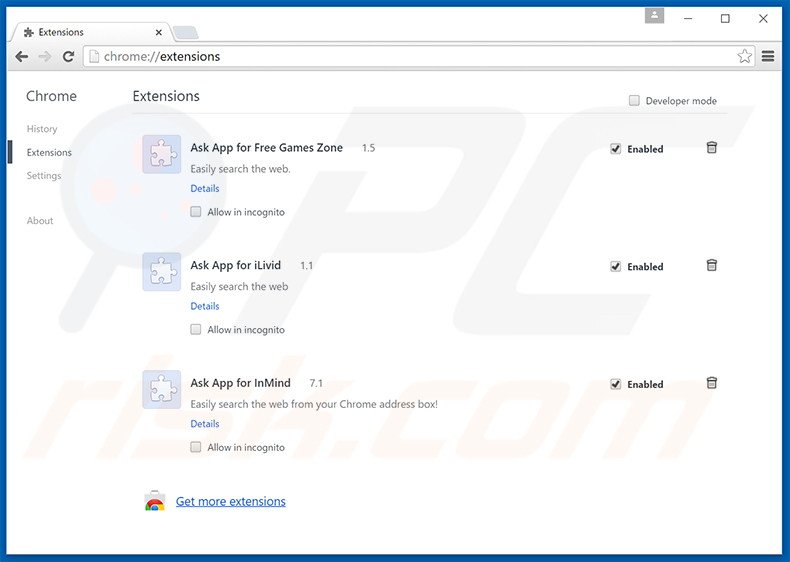The image size is (790, 562).
Task: Open History in the Chrome sidebar
Action: pos(42,129)
